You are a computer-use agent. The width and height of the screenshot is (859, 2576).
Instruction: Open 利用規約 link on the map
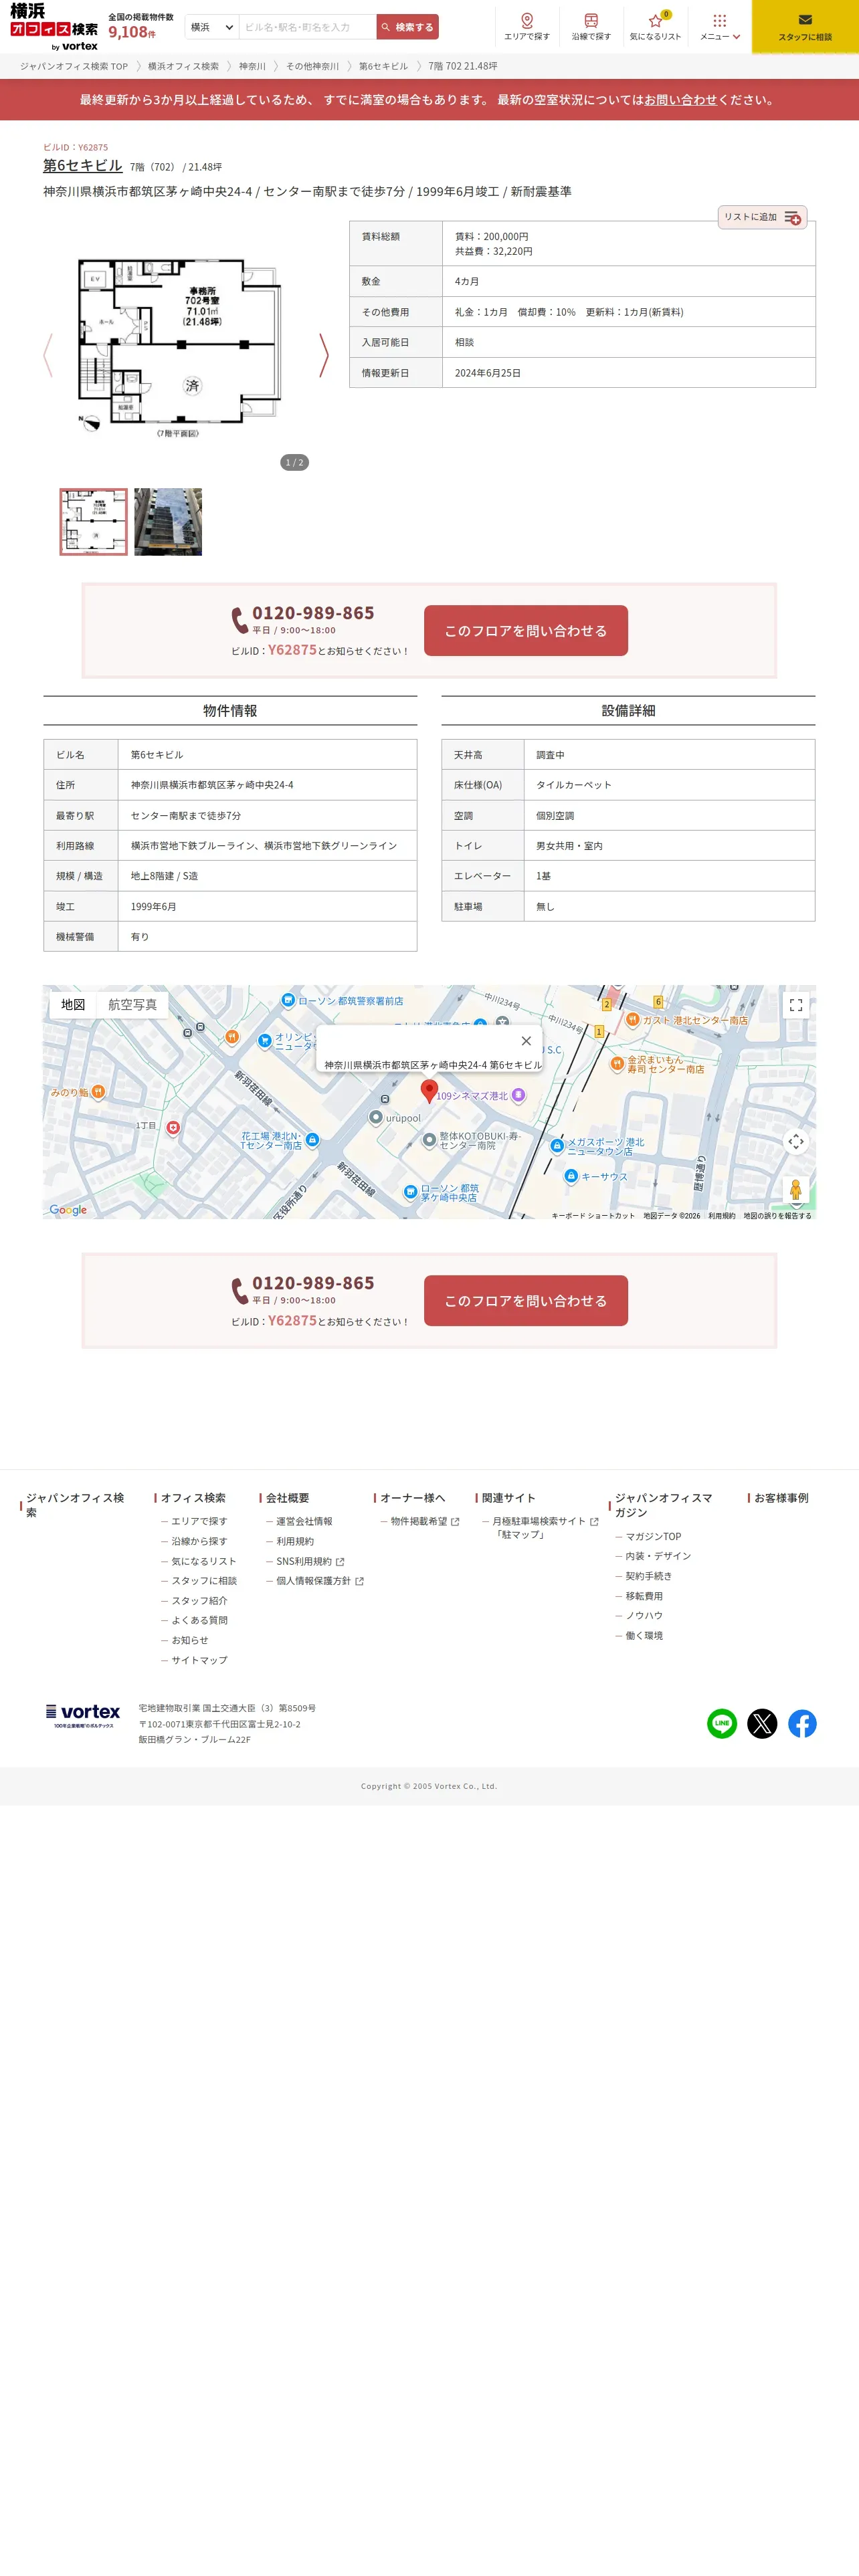721,1216
